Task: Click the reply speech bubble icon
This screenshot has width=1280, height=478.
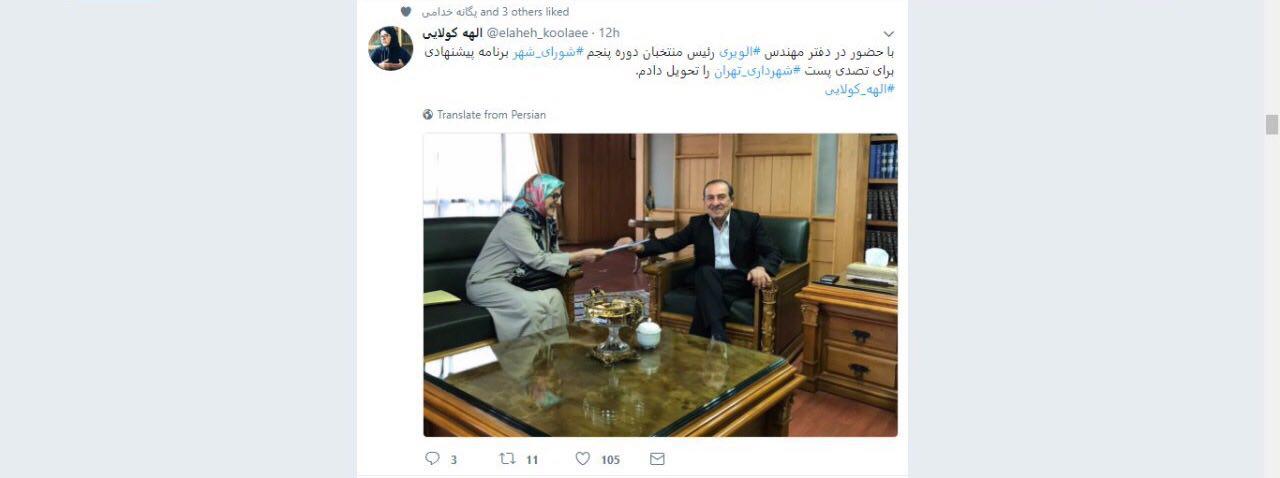Action: [x=432, y=458]
